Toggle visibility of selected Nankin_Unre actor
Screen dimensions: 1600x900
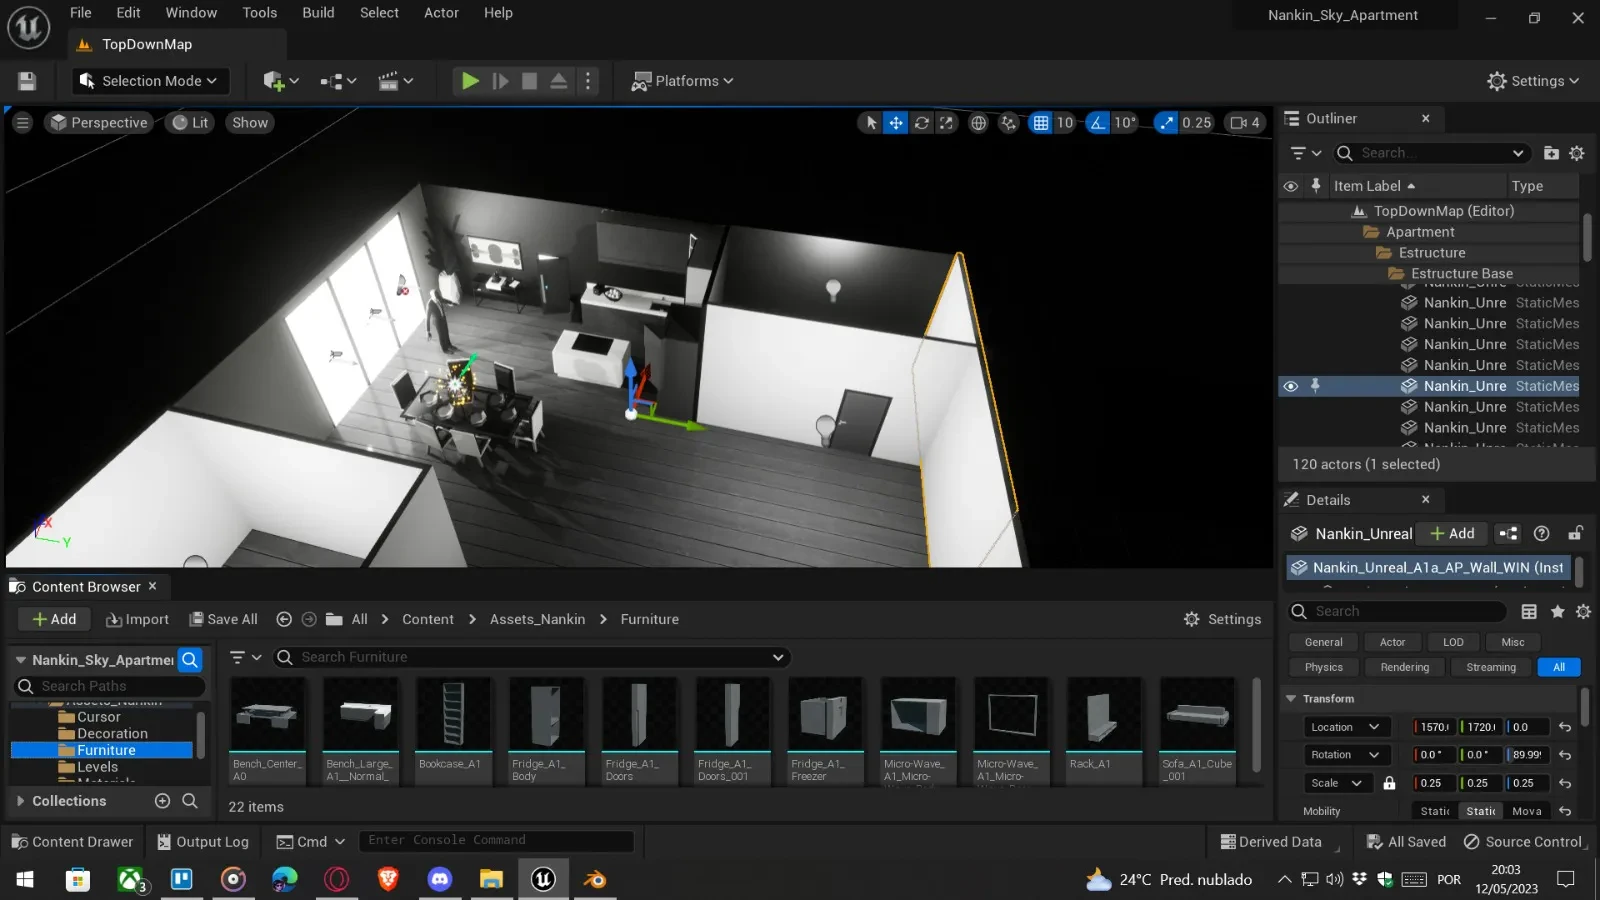pyautogui.click(x=1291, y=386)
